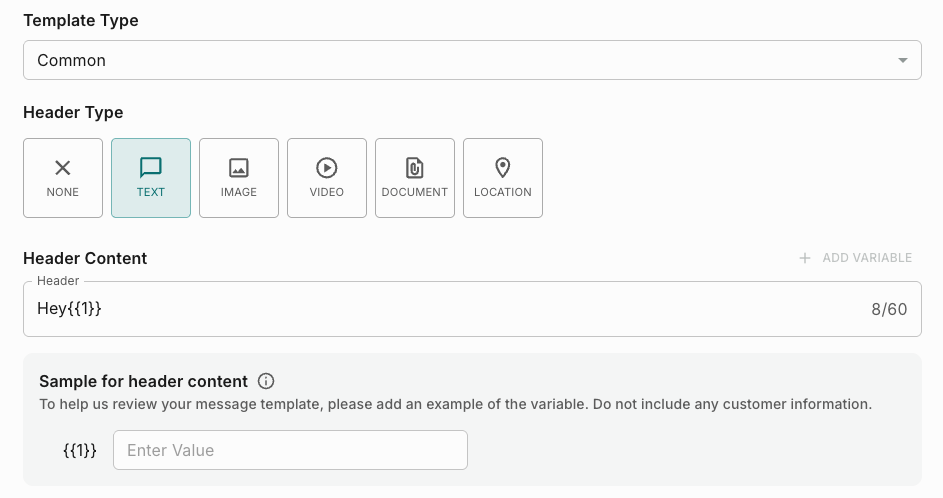Click the plus icon next to ADD VARIABLE
Screen dimensions: 943x498
(805, 258)
